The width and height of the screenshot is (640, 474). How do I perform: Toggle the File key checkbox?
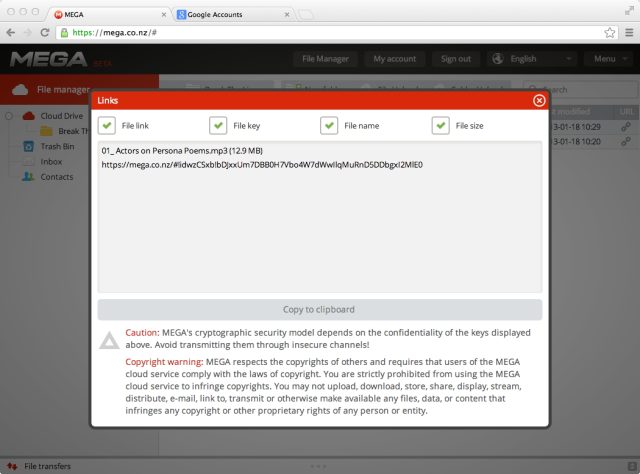pos(218,126)
